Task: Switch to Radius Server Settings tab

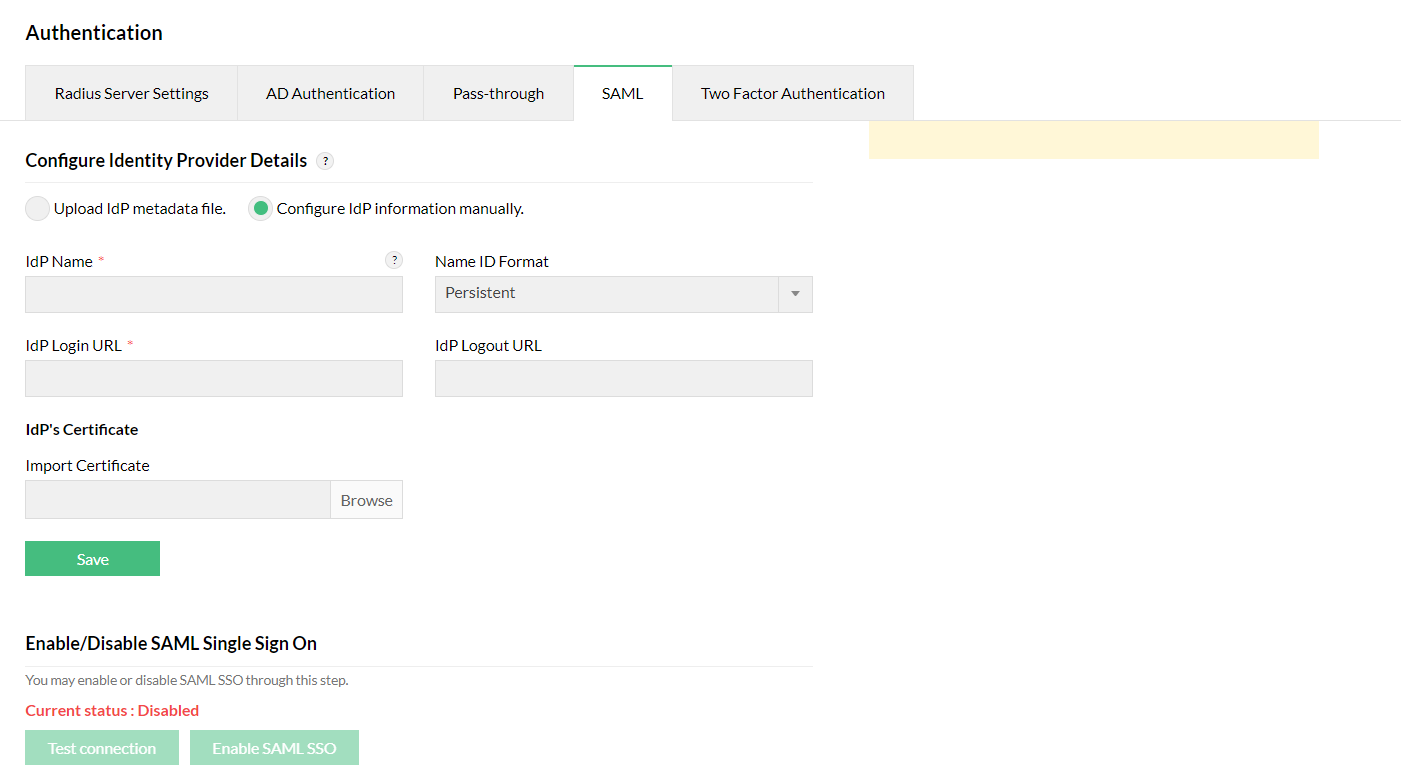Action: tap(131, 94)
